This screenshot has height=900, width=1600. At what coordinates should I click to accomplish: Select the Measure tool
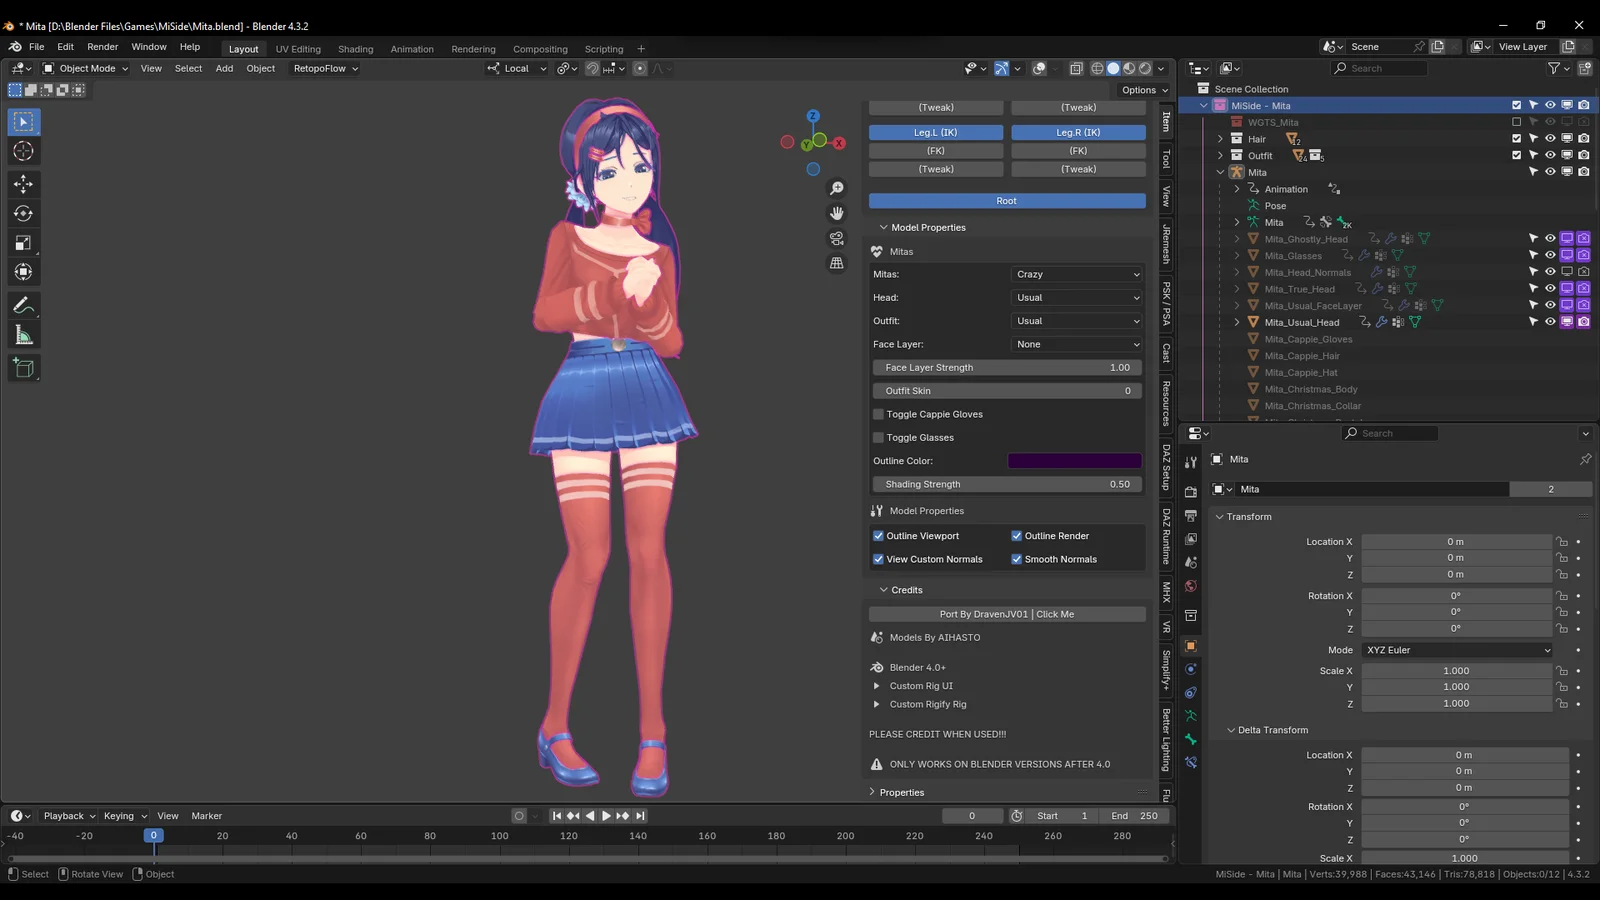point(23,334)
